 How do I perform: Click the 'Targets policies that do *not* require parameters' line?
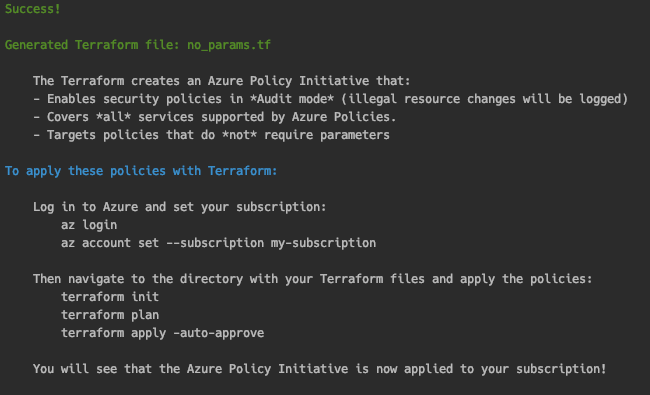pyautogui.click(x=211, y=135)
